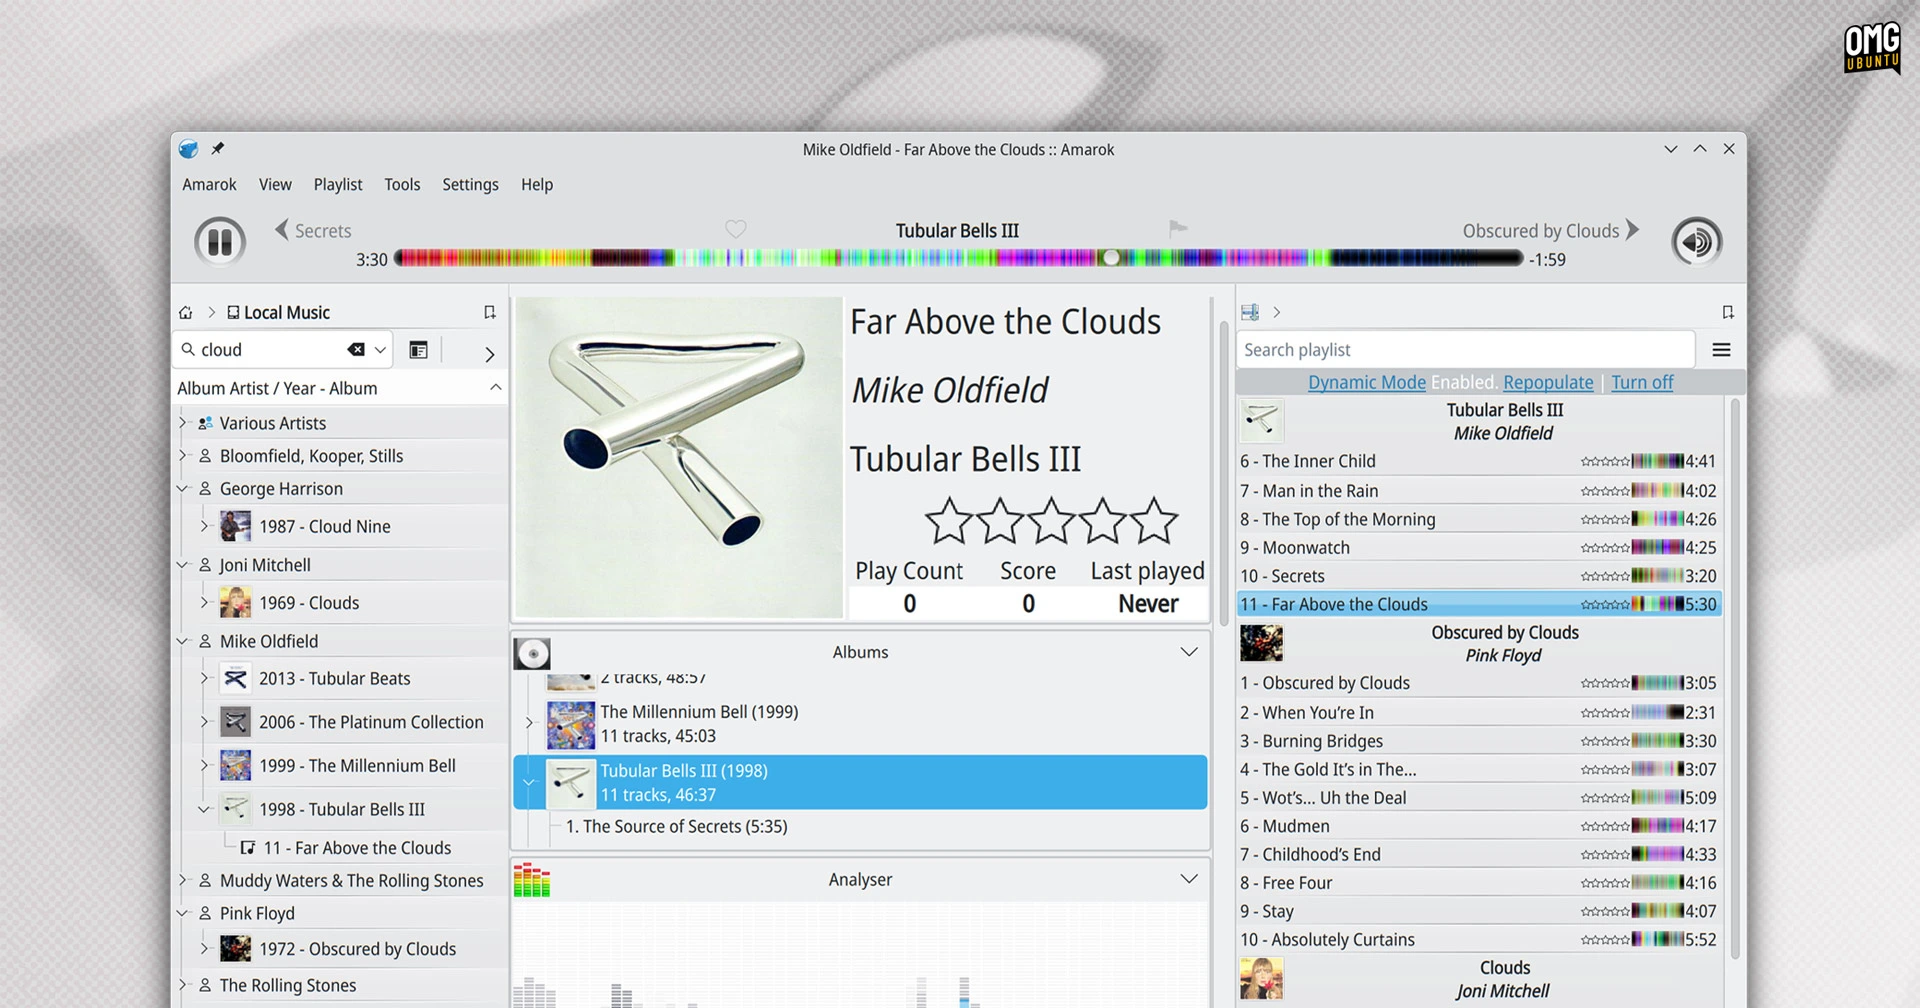Click the bookmark icon beside Local Music
The height and width of the screenshot is (1008, 1920).
(490, 312)
